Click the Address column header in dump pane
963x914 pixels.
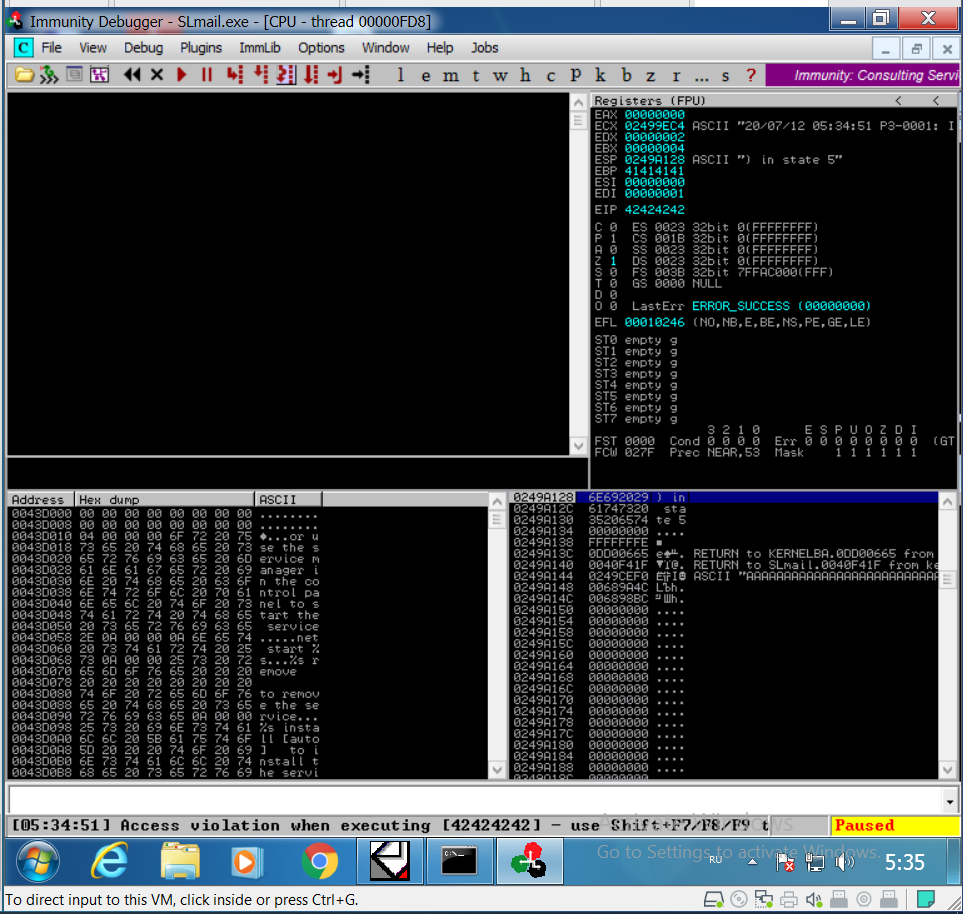[x=41, y=499]
